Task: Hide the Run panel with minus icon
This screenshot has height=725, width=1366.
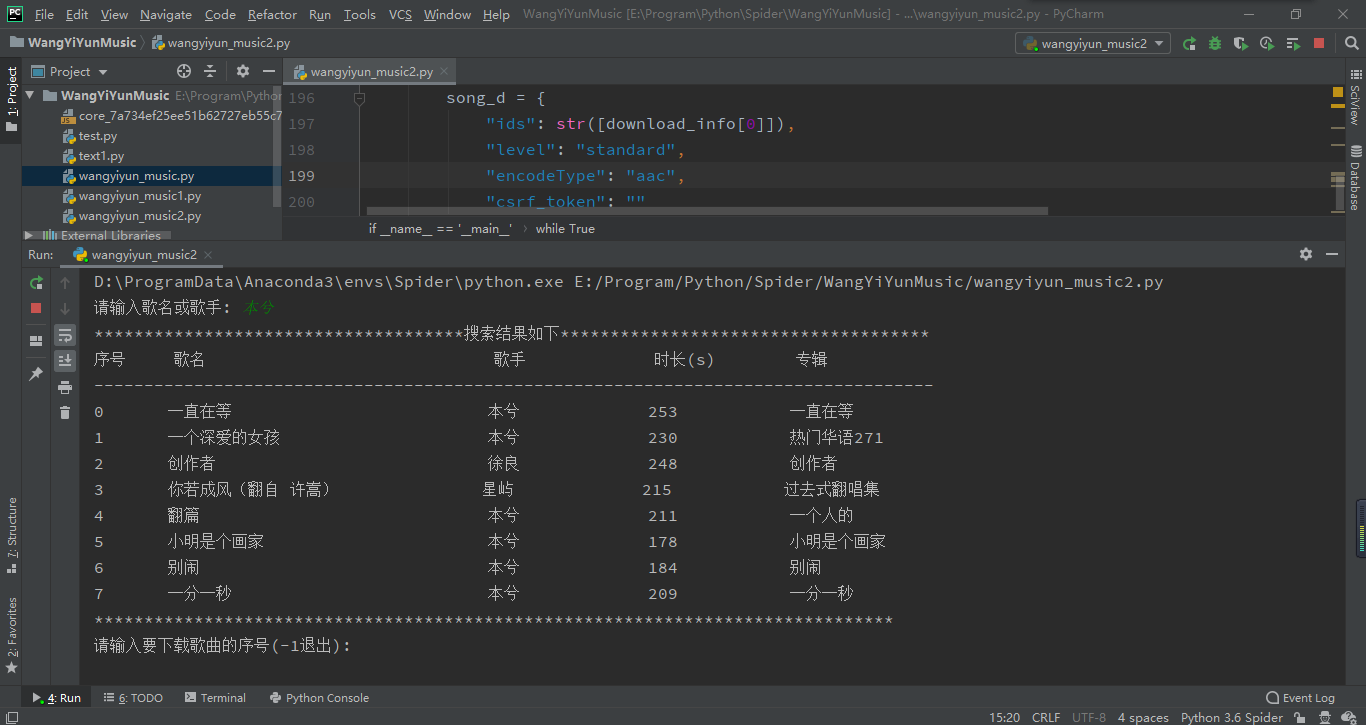Action: pyautogui.click(x=1331, y=254)
